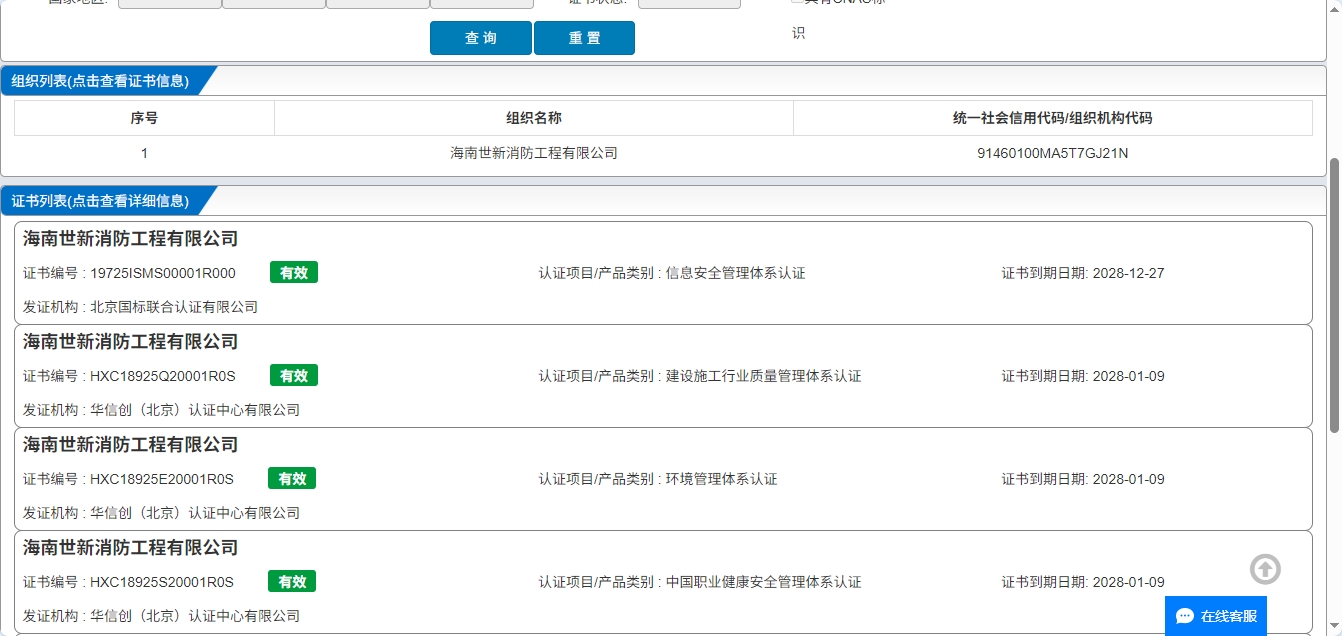Click expiry date 2028-01-09 of occupational health certificate

(1129, 582)
